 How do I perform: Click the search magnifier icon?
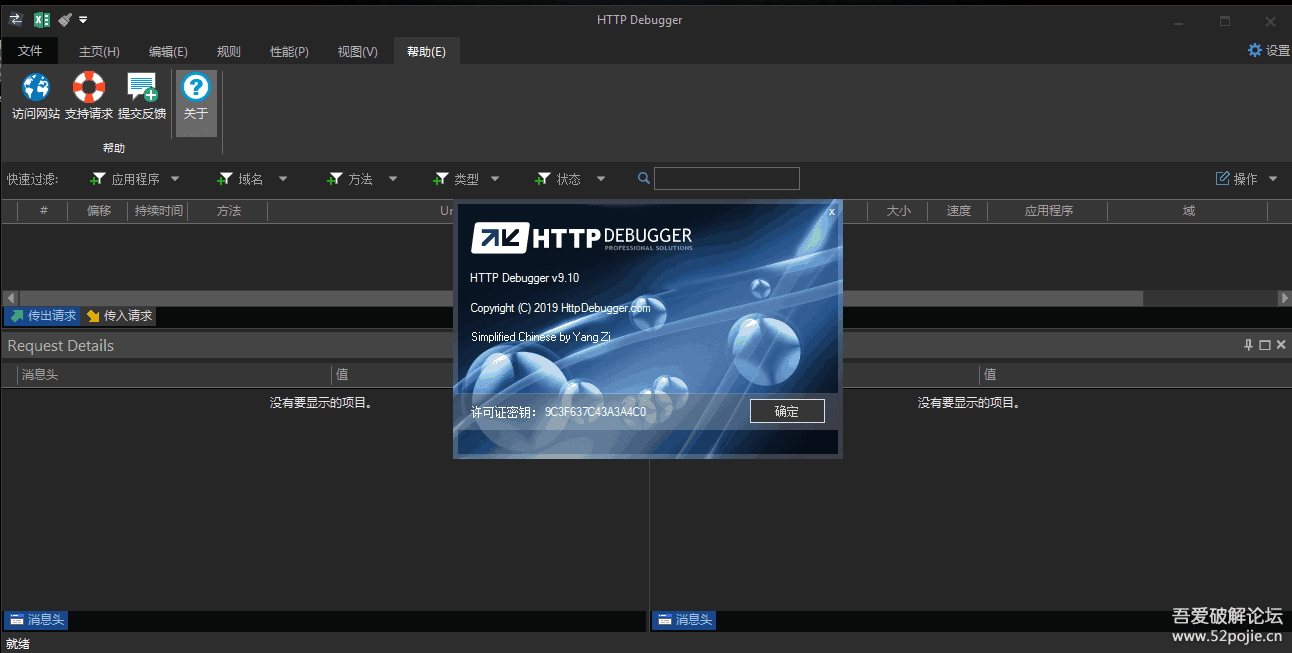click(x=644, y=178)
